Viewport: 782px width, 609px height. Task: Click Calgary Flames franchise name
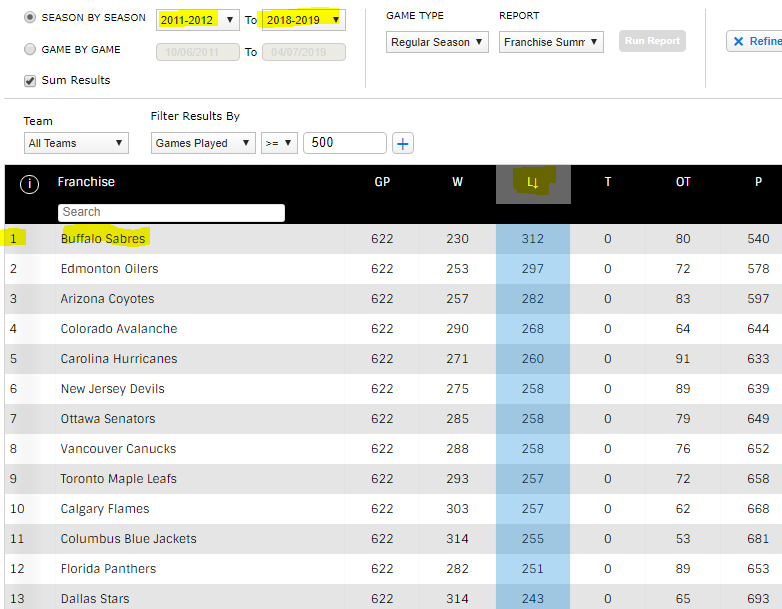[105, 509]
